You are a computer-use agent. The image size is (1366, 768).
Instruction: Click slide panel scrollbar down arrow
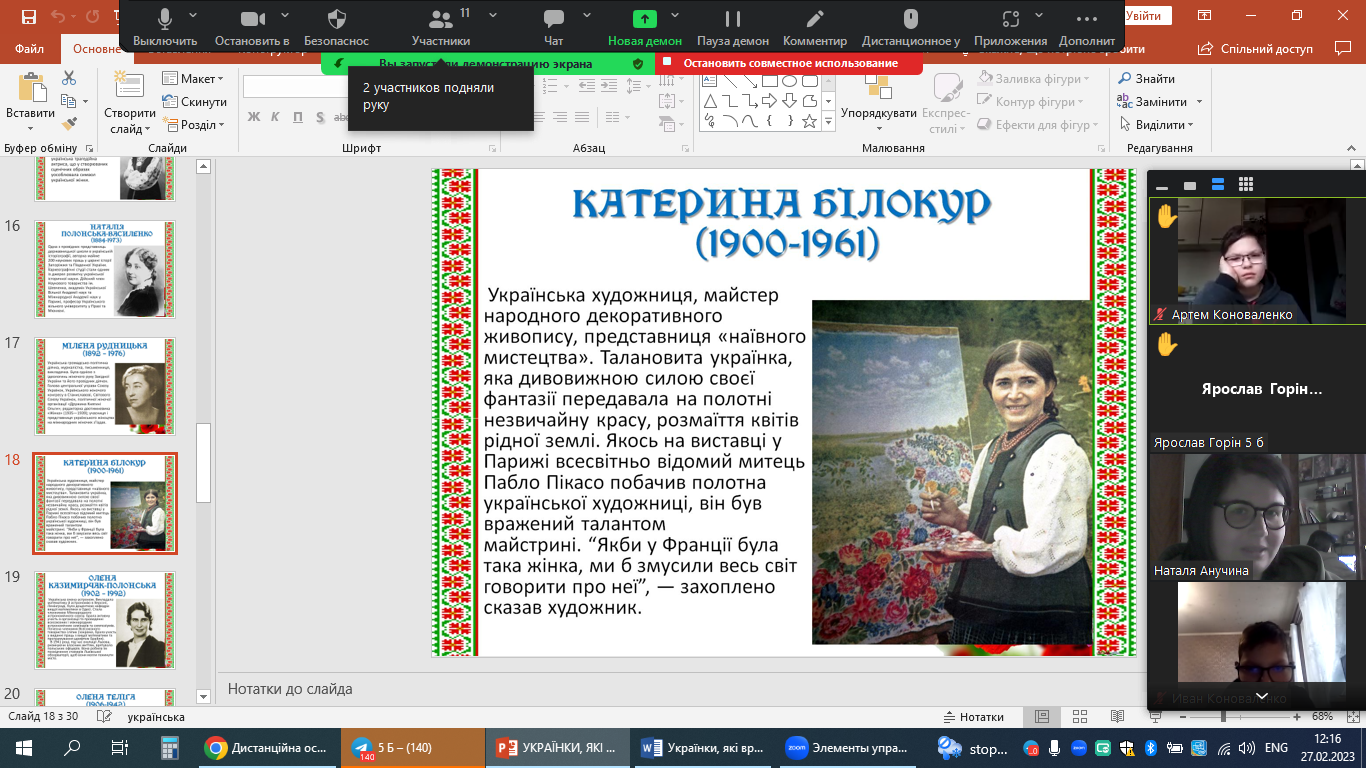point(203,697)
